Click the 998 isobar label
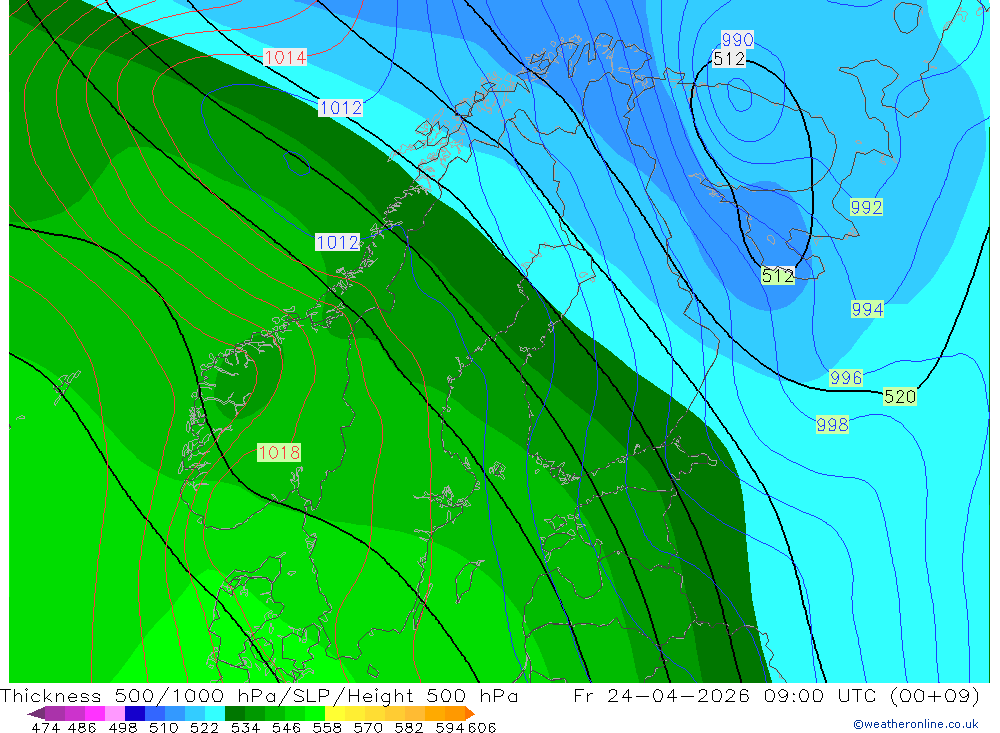This screenshot has height=733, width=1000. (x=832, y=425)
